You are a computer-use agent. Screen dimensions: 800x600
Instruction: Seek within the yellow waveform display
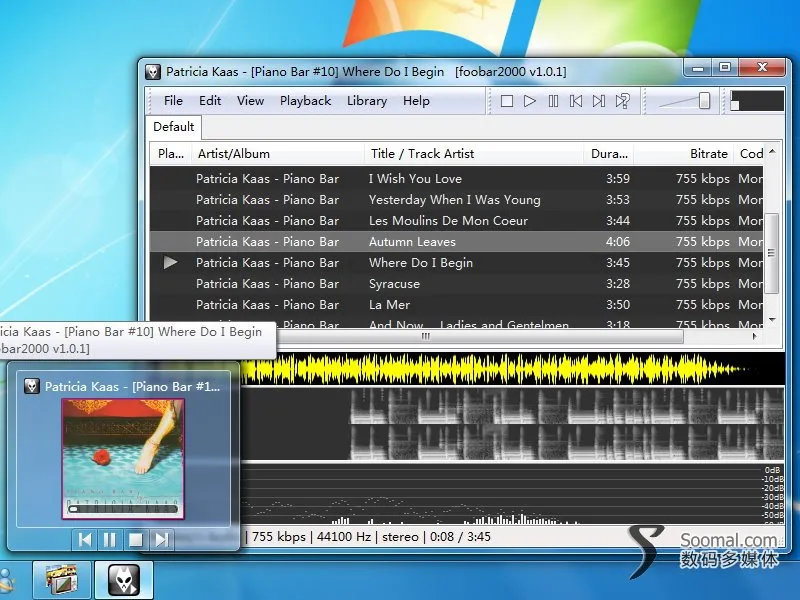pyautogui.click(x=512, y=369)
